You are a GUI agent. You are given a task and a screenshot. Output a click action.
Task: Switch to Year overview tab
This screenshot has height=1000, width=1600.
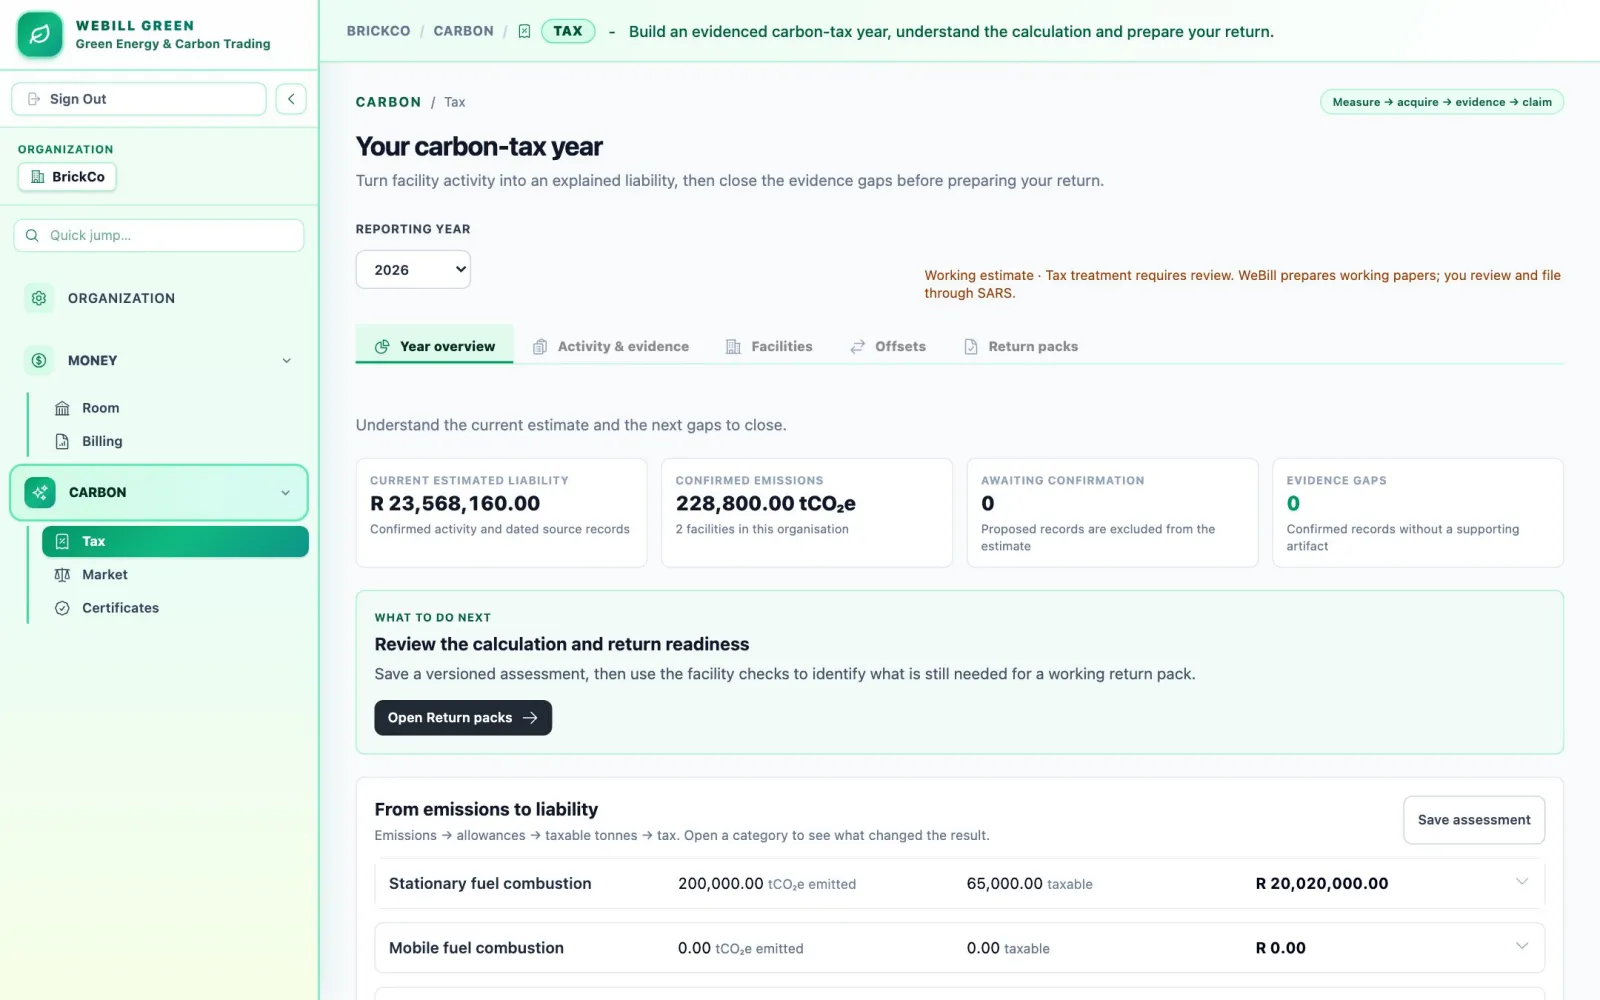[434, 346]
